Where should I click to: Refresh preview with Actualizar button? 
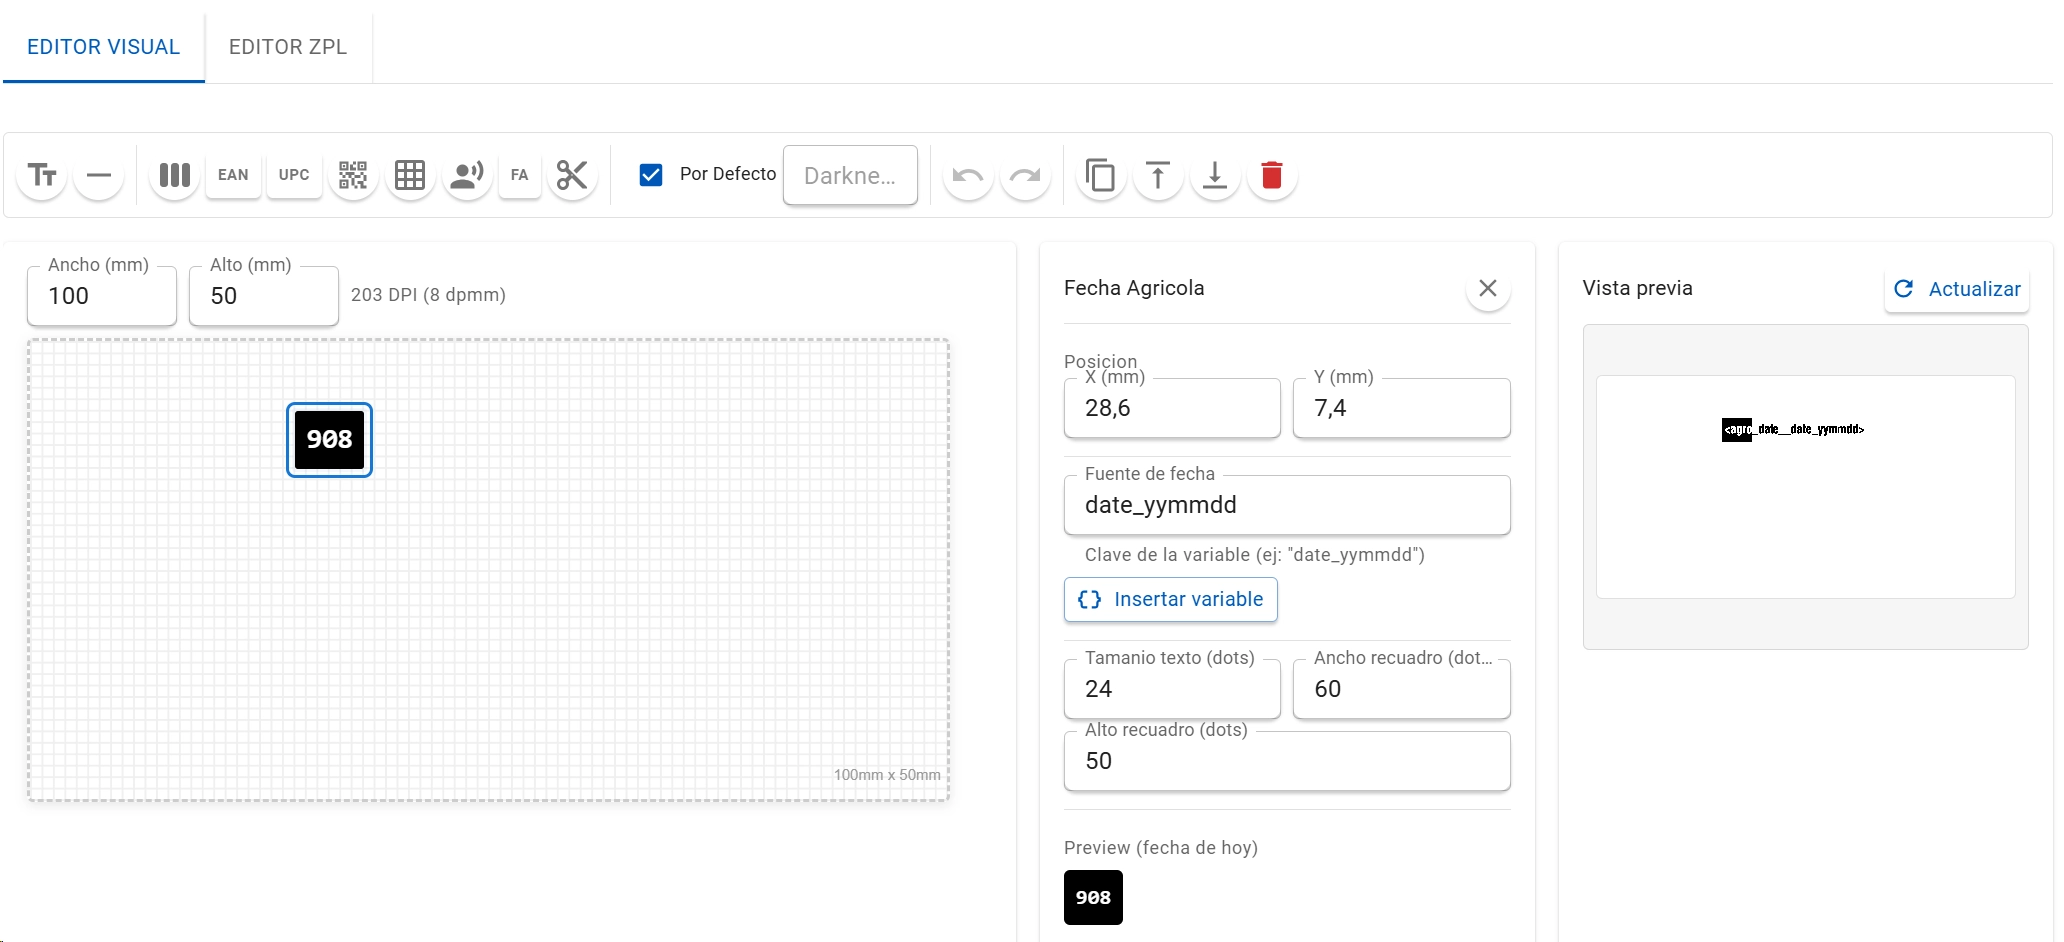[1957, 289]
